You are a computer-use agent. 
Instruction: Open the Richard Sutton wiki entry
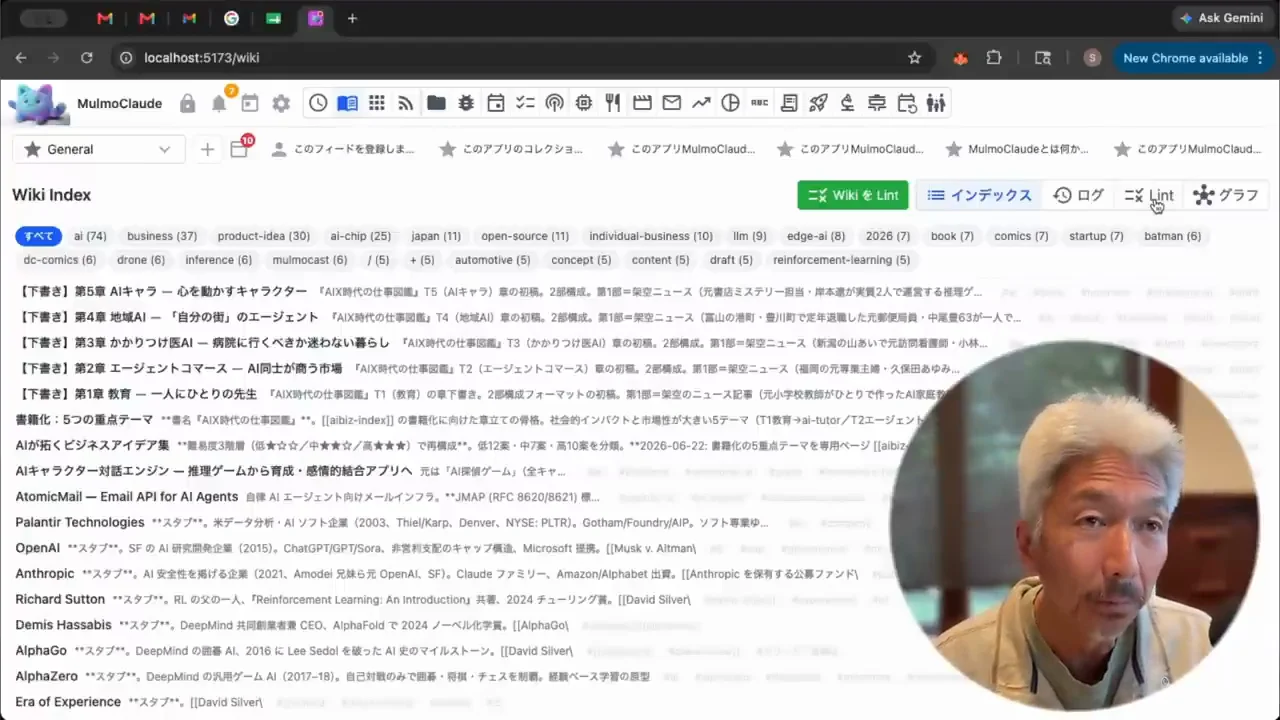click(x=60, y=599)
